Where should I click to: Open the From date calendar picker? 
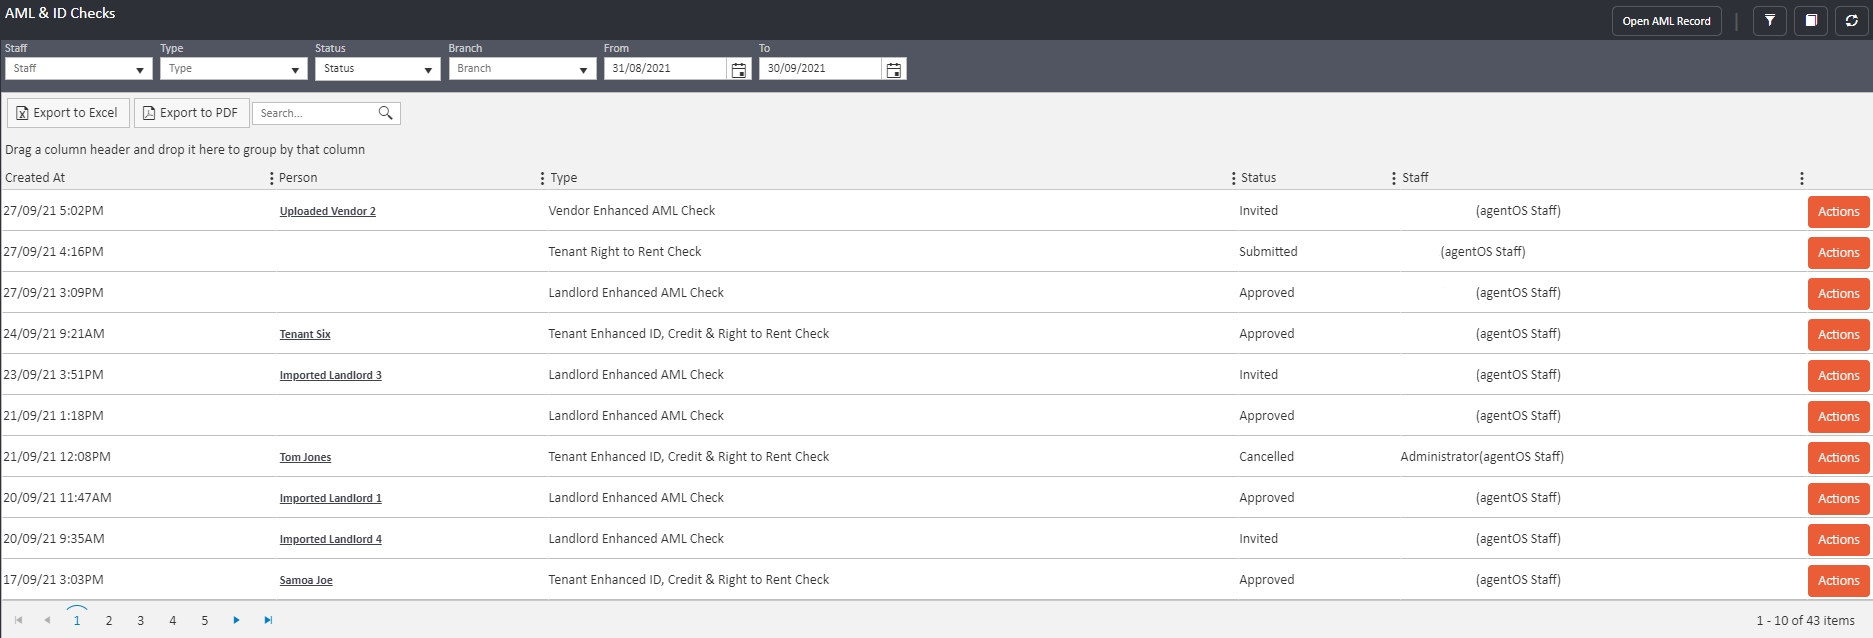[x=739, y=69]
